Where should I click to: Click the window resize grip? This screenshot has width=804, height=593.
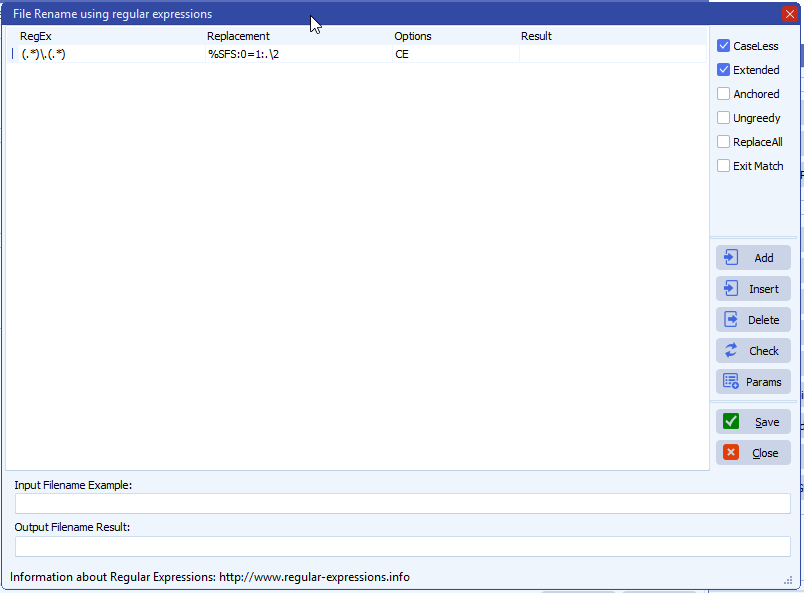[x=788, y=580]
